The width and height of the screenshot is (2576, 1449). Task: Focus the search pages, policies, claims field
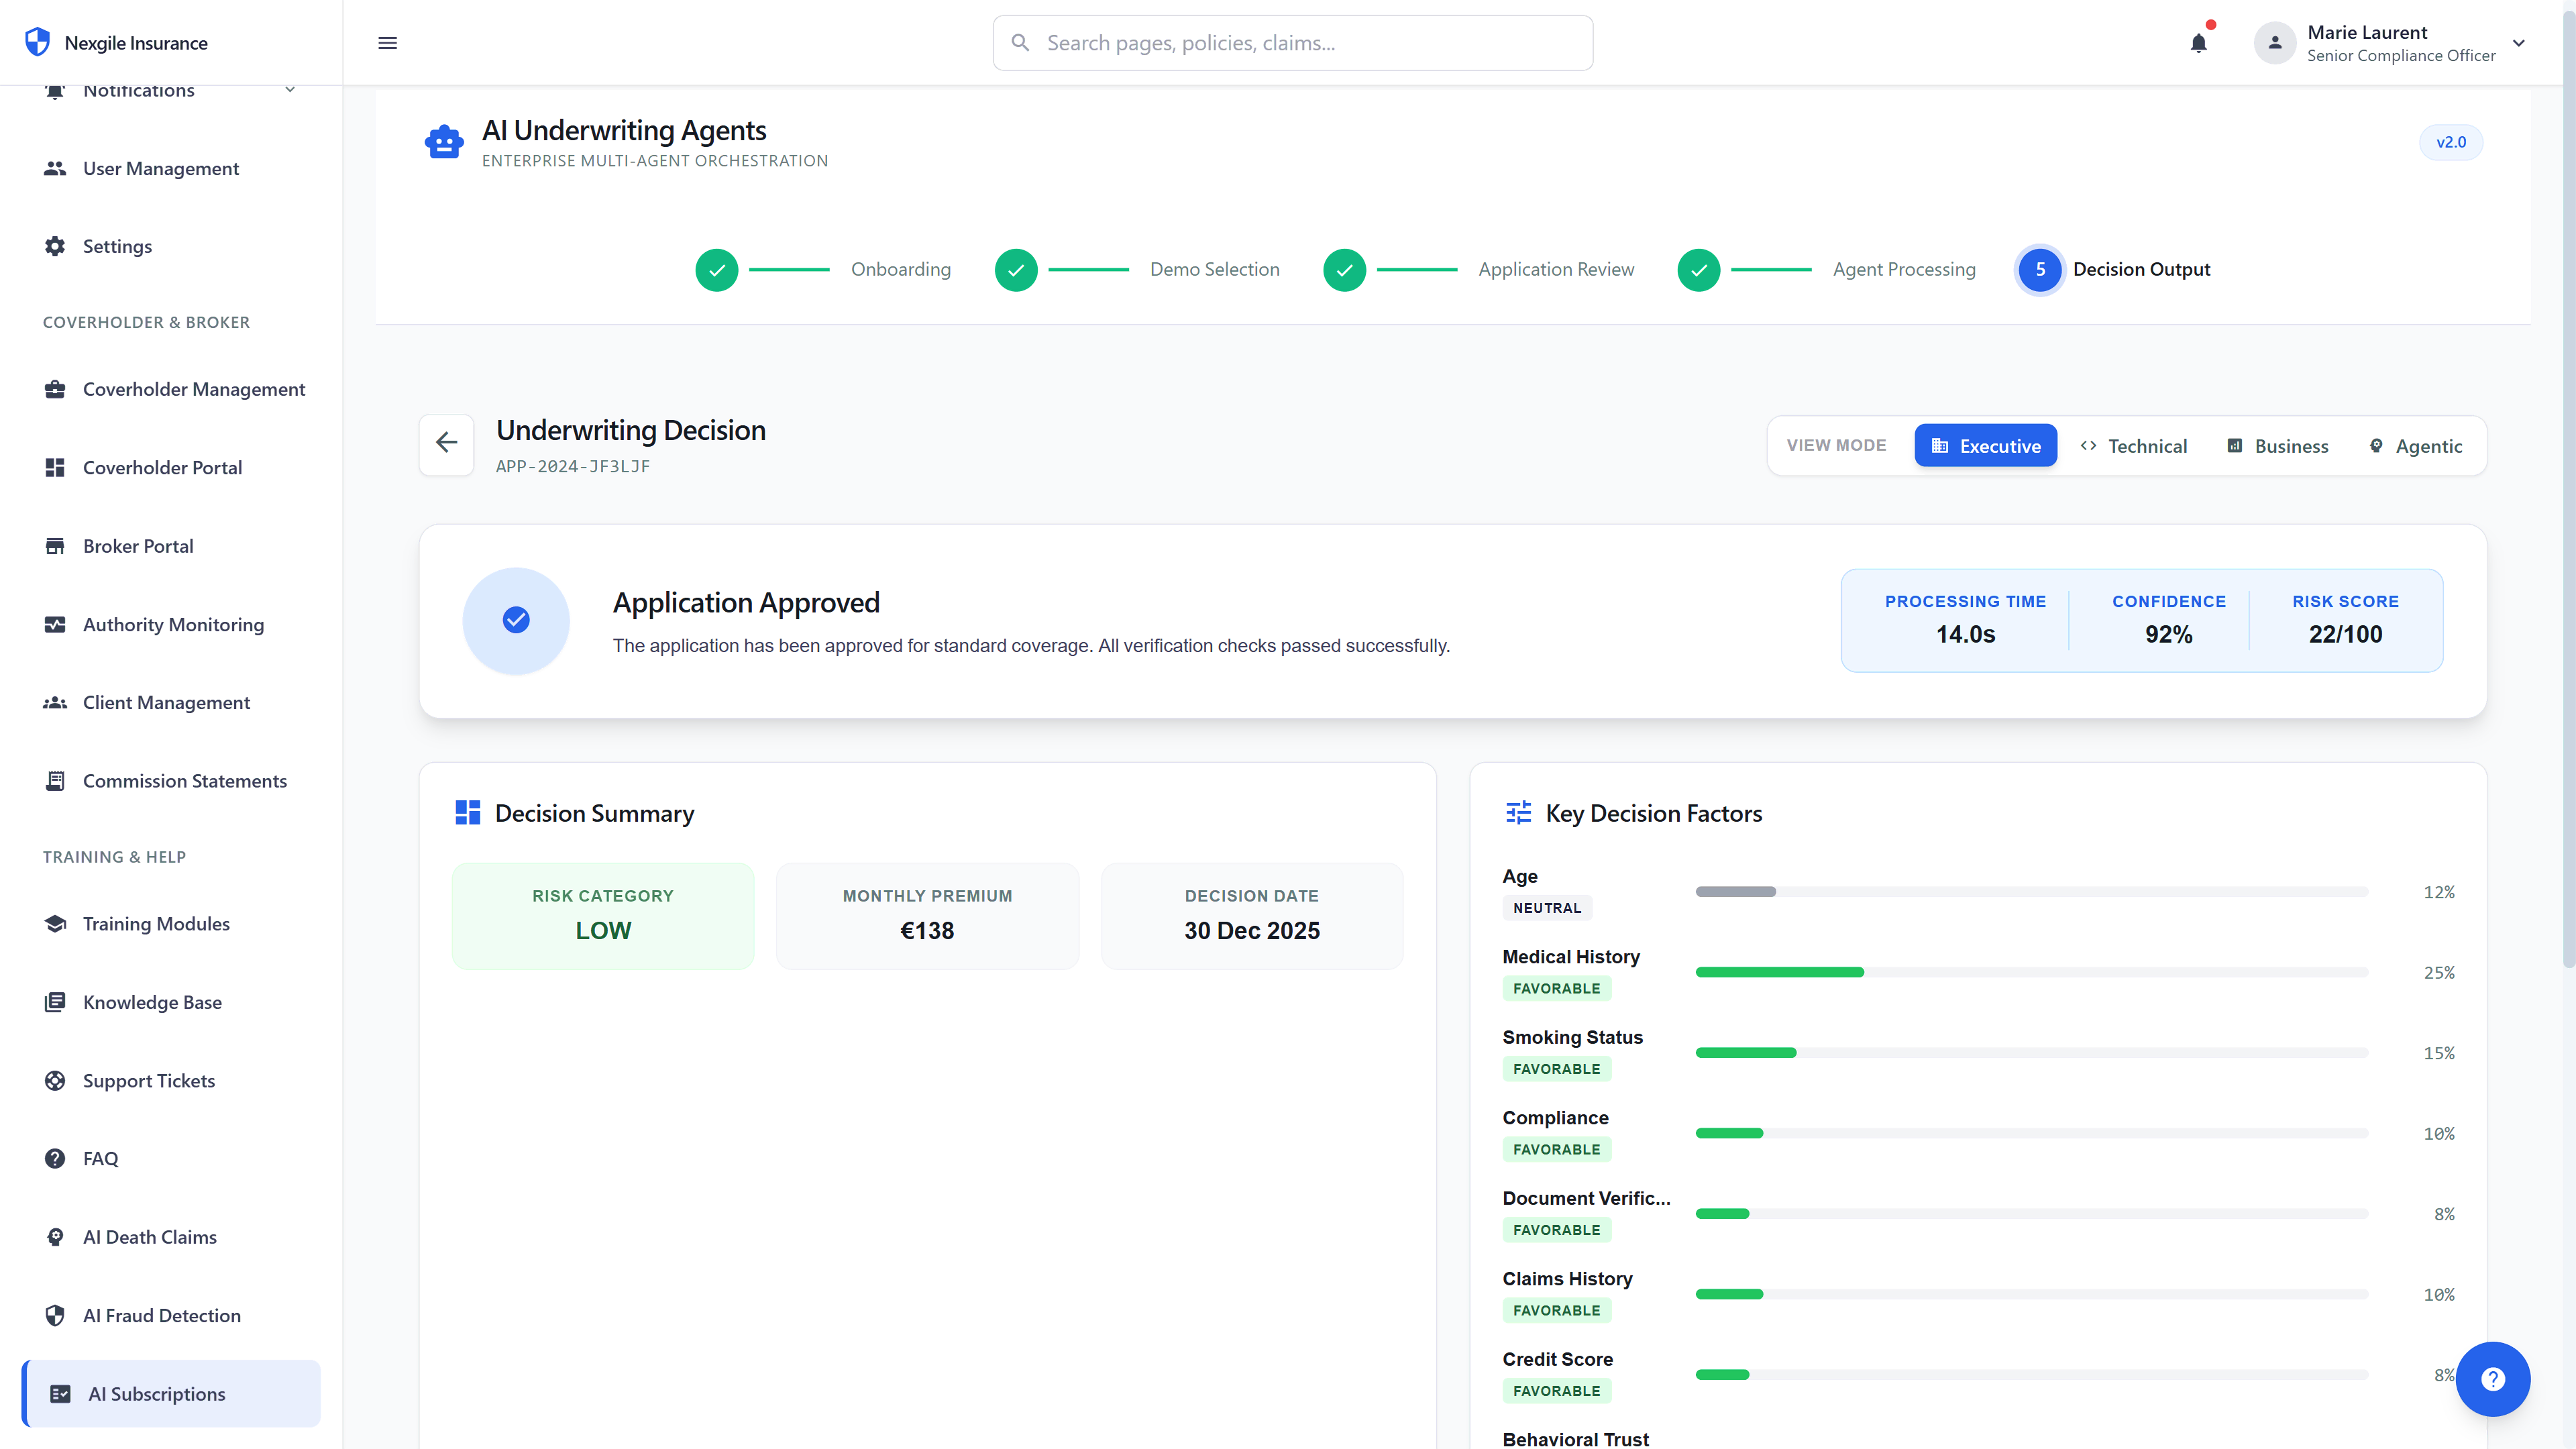pyautogui.click(x=1292, y=43)
